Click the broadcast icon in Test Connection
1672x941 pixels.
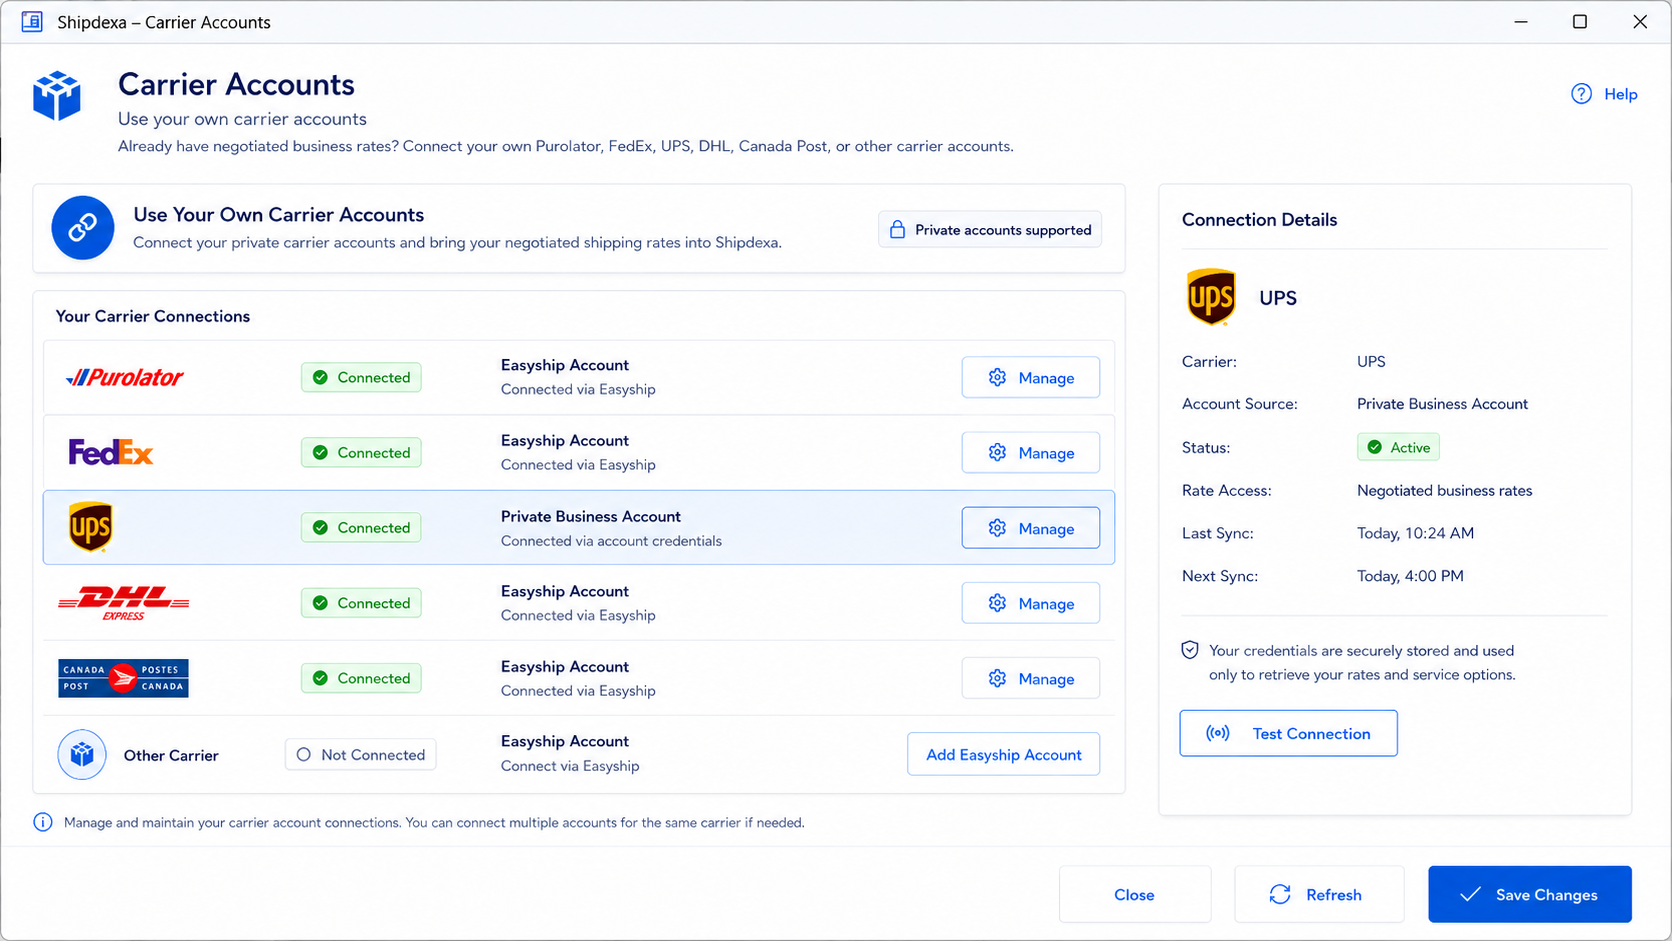(x=1218, y=733)
